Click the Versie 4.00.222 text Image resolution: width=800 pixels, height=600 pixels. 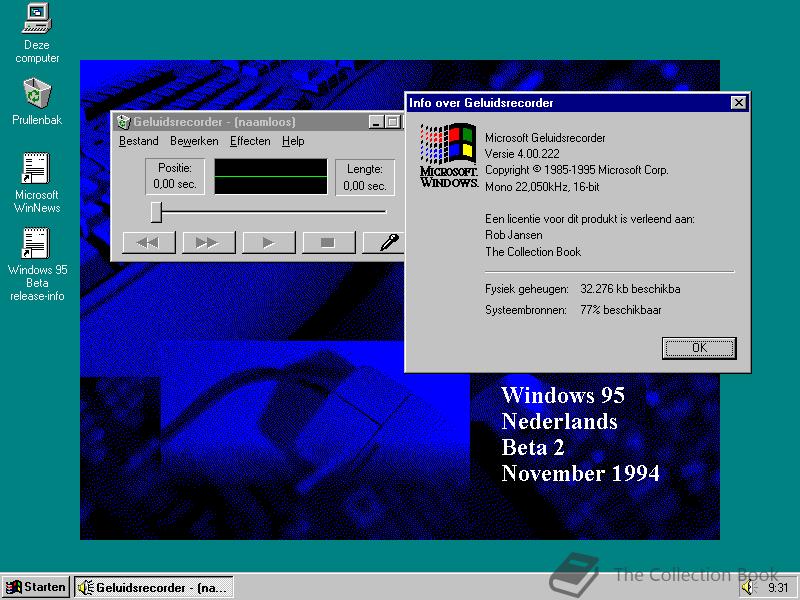tap(522, 154)
